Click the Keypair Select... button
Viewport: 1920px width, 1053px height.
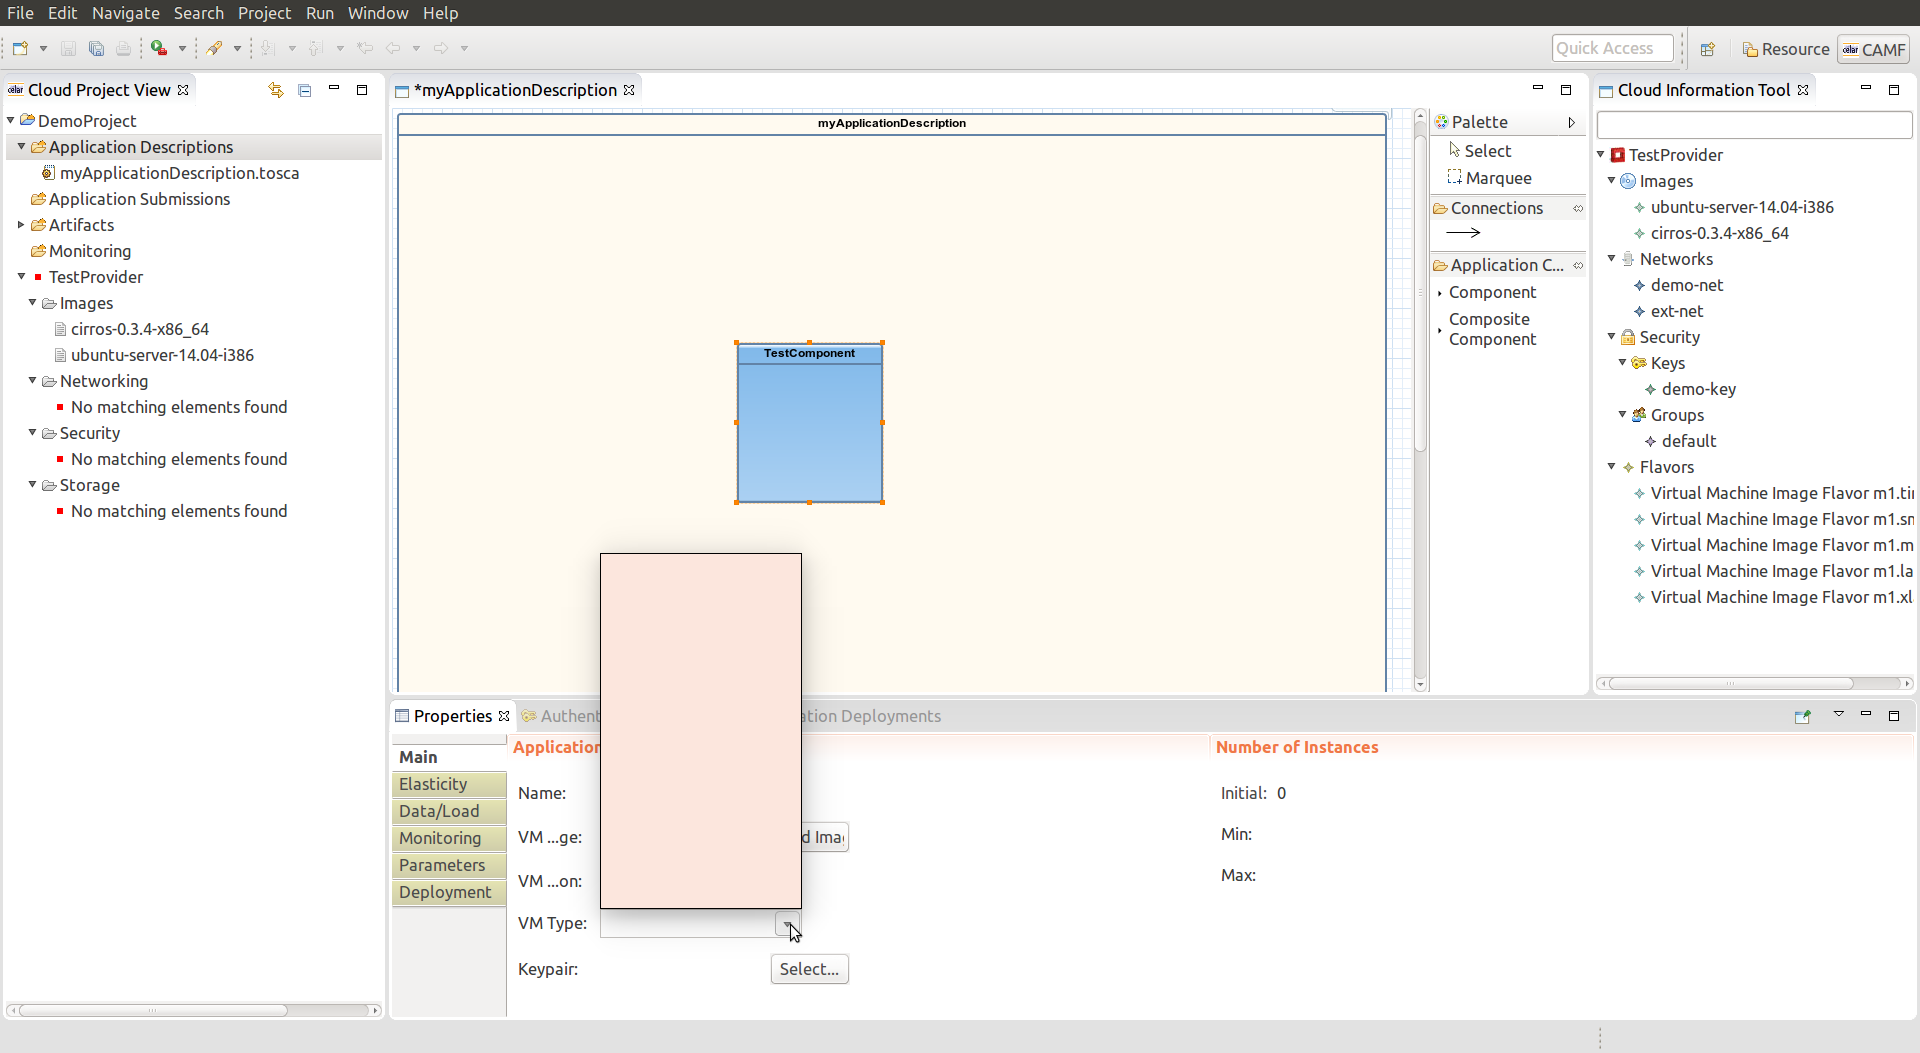coord(809,969)
